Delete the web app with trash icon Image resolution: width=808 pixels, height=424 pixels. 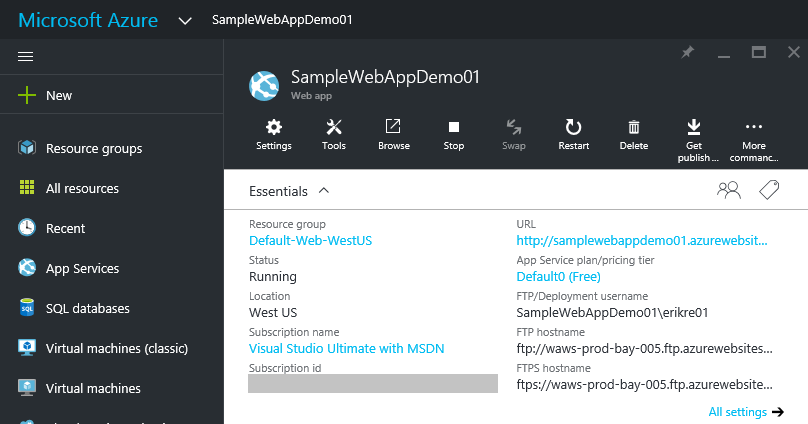pos(634,134)
